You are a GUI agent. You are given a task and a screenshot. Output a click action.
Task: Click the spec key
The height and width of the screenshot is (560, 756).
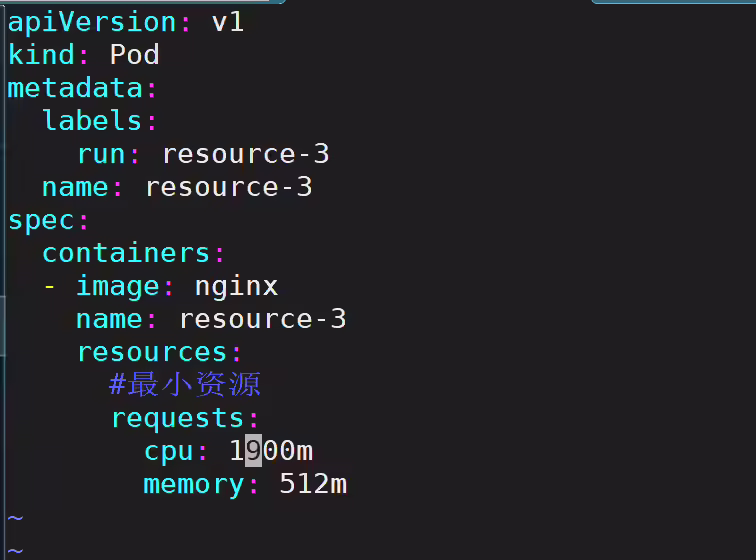(41, 221)
